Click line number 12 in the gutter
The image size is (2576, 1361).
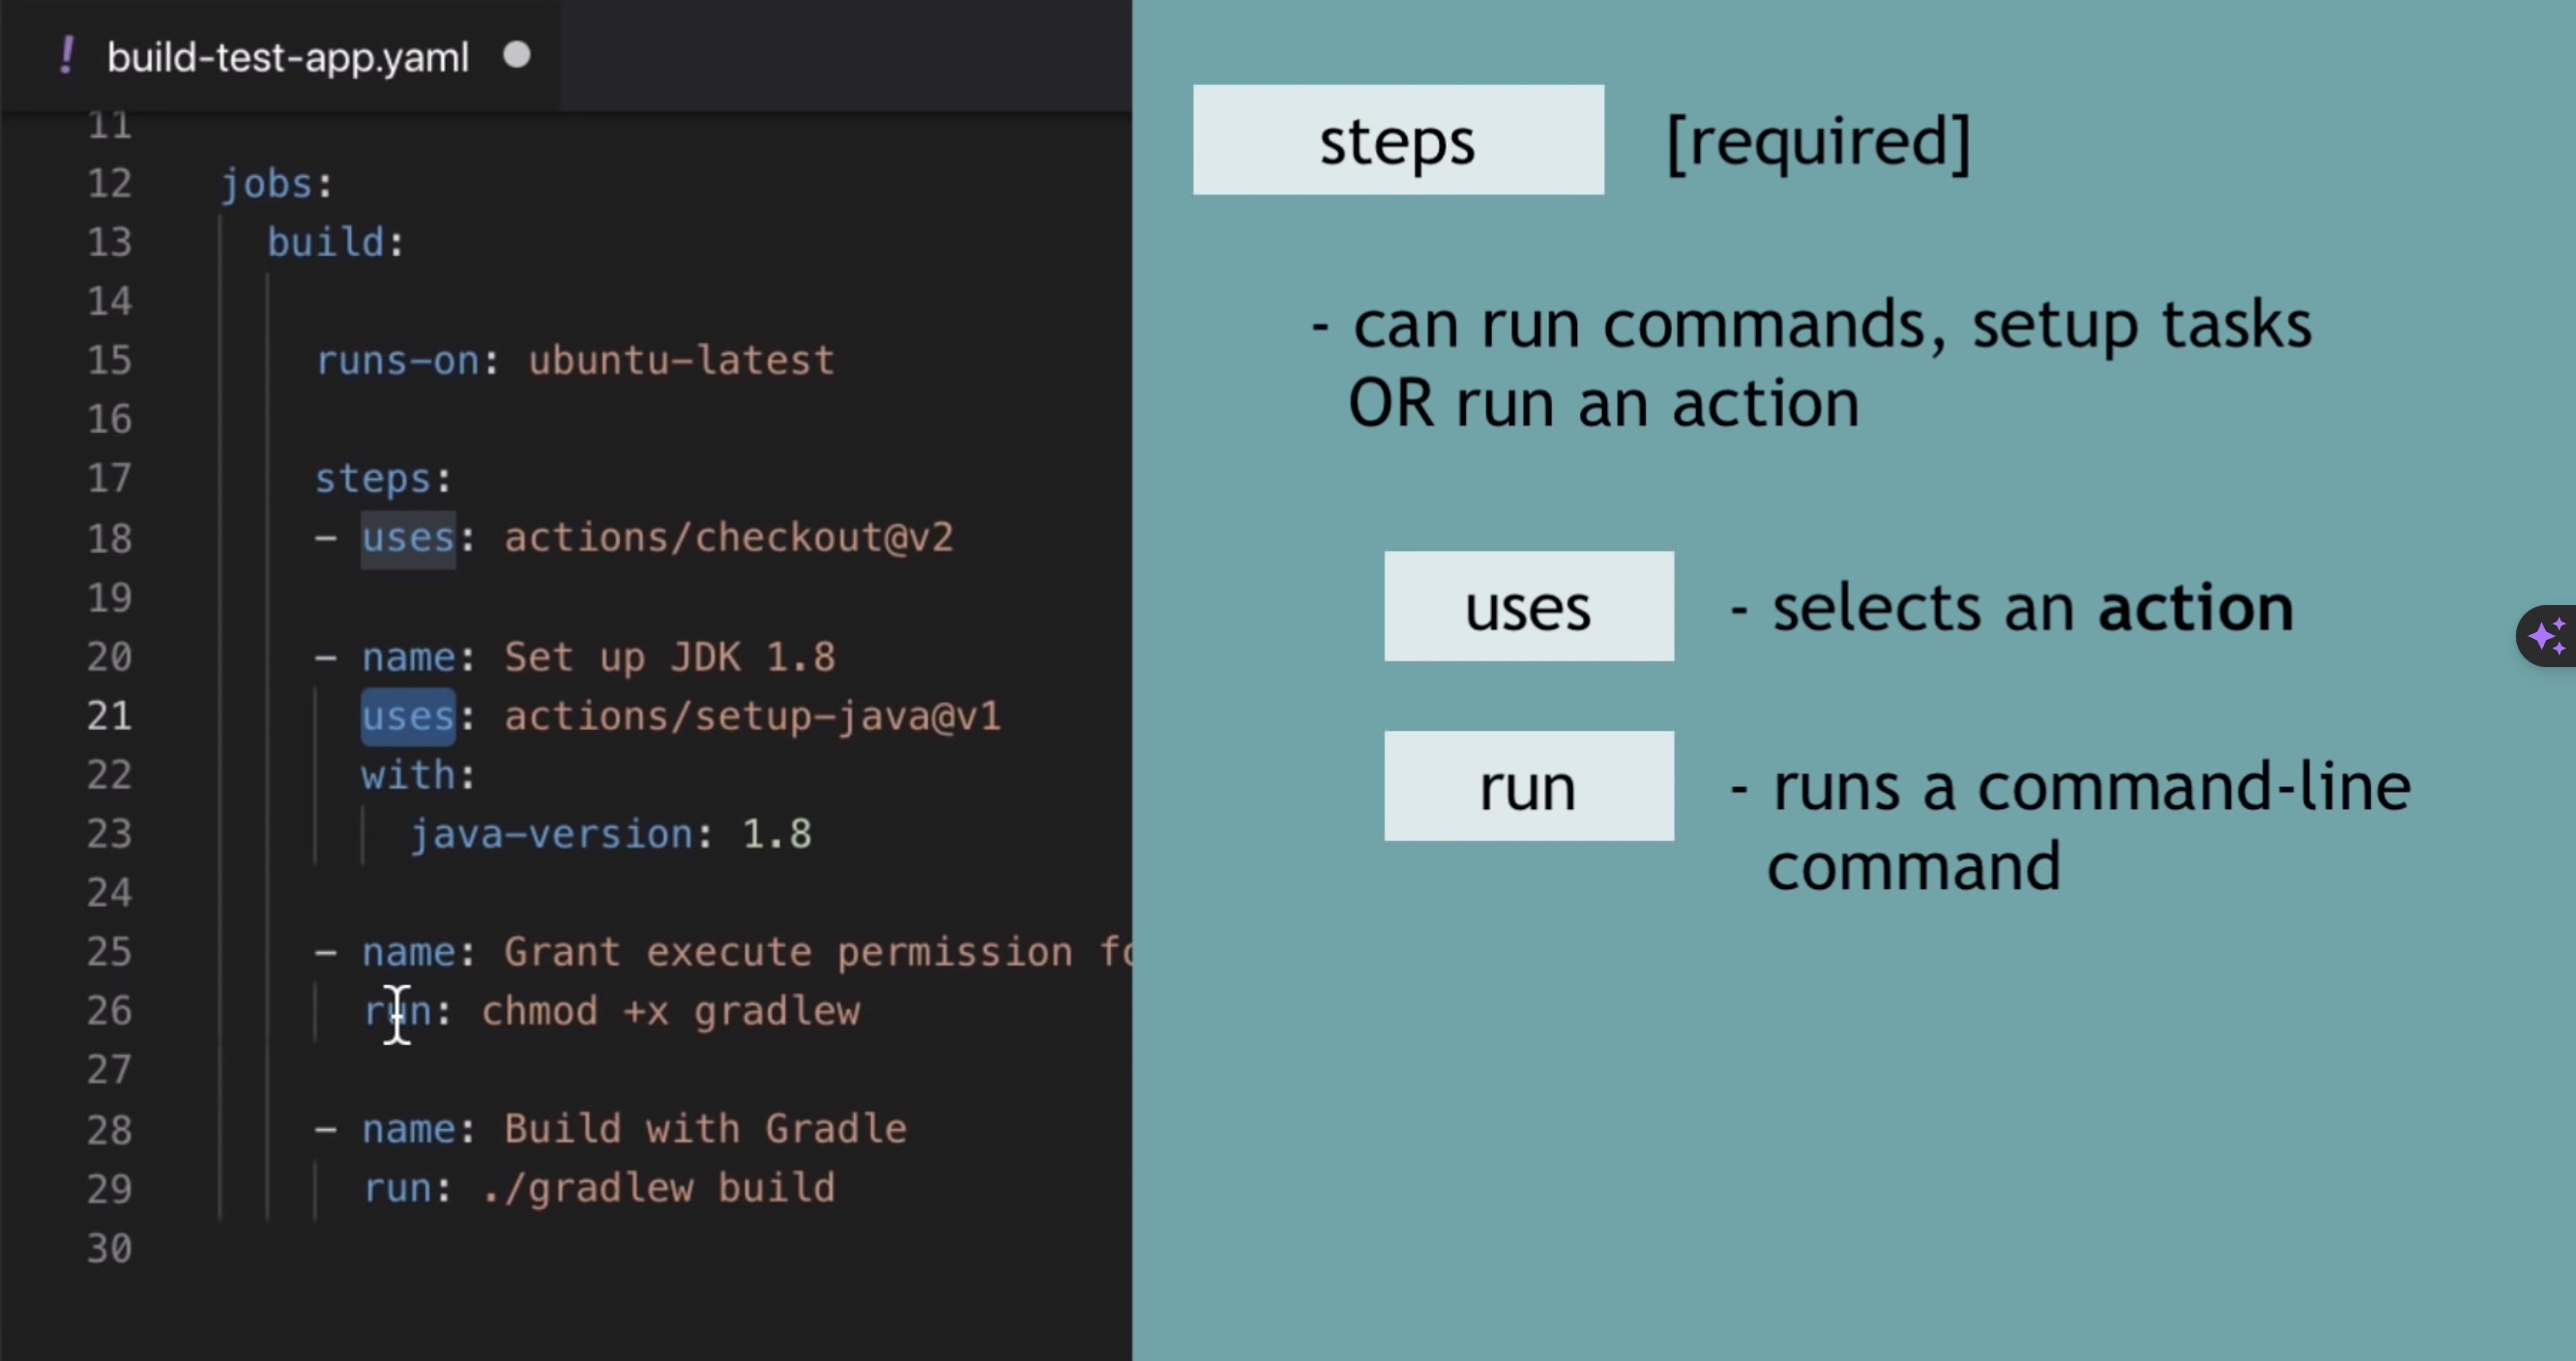109,183
